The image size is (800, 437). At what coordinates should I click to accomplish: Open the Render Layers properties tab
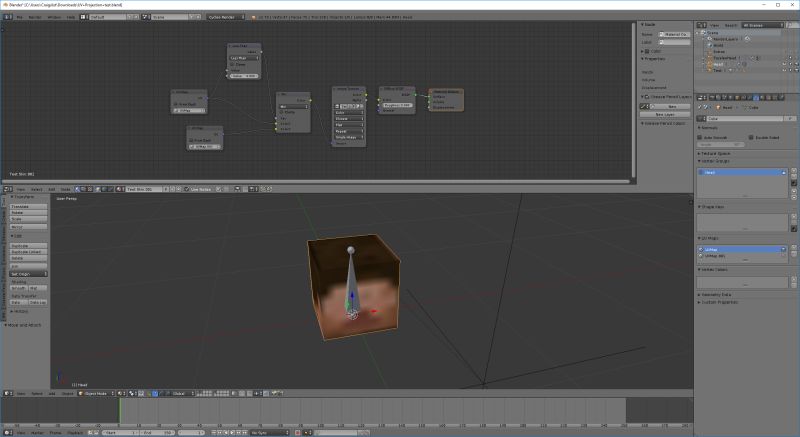[718, 98]
